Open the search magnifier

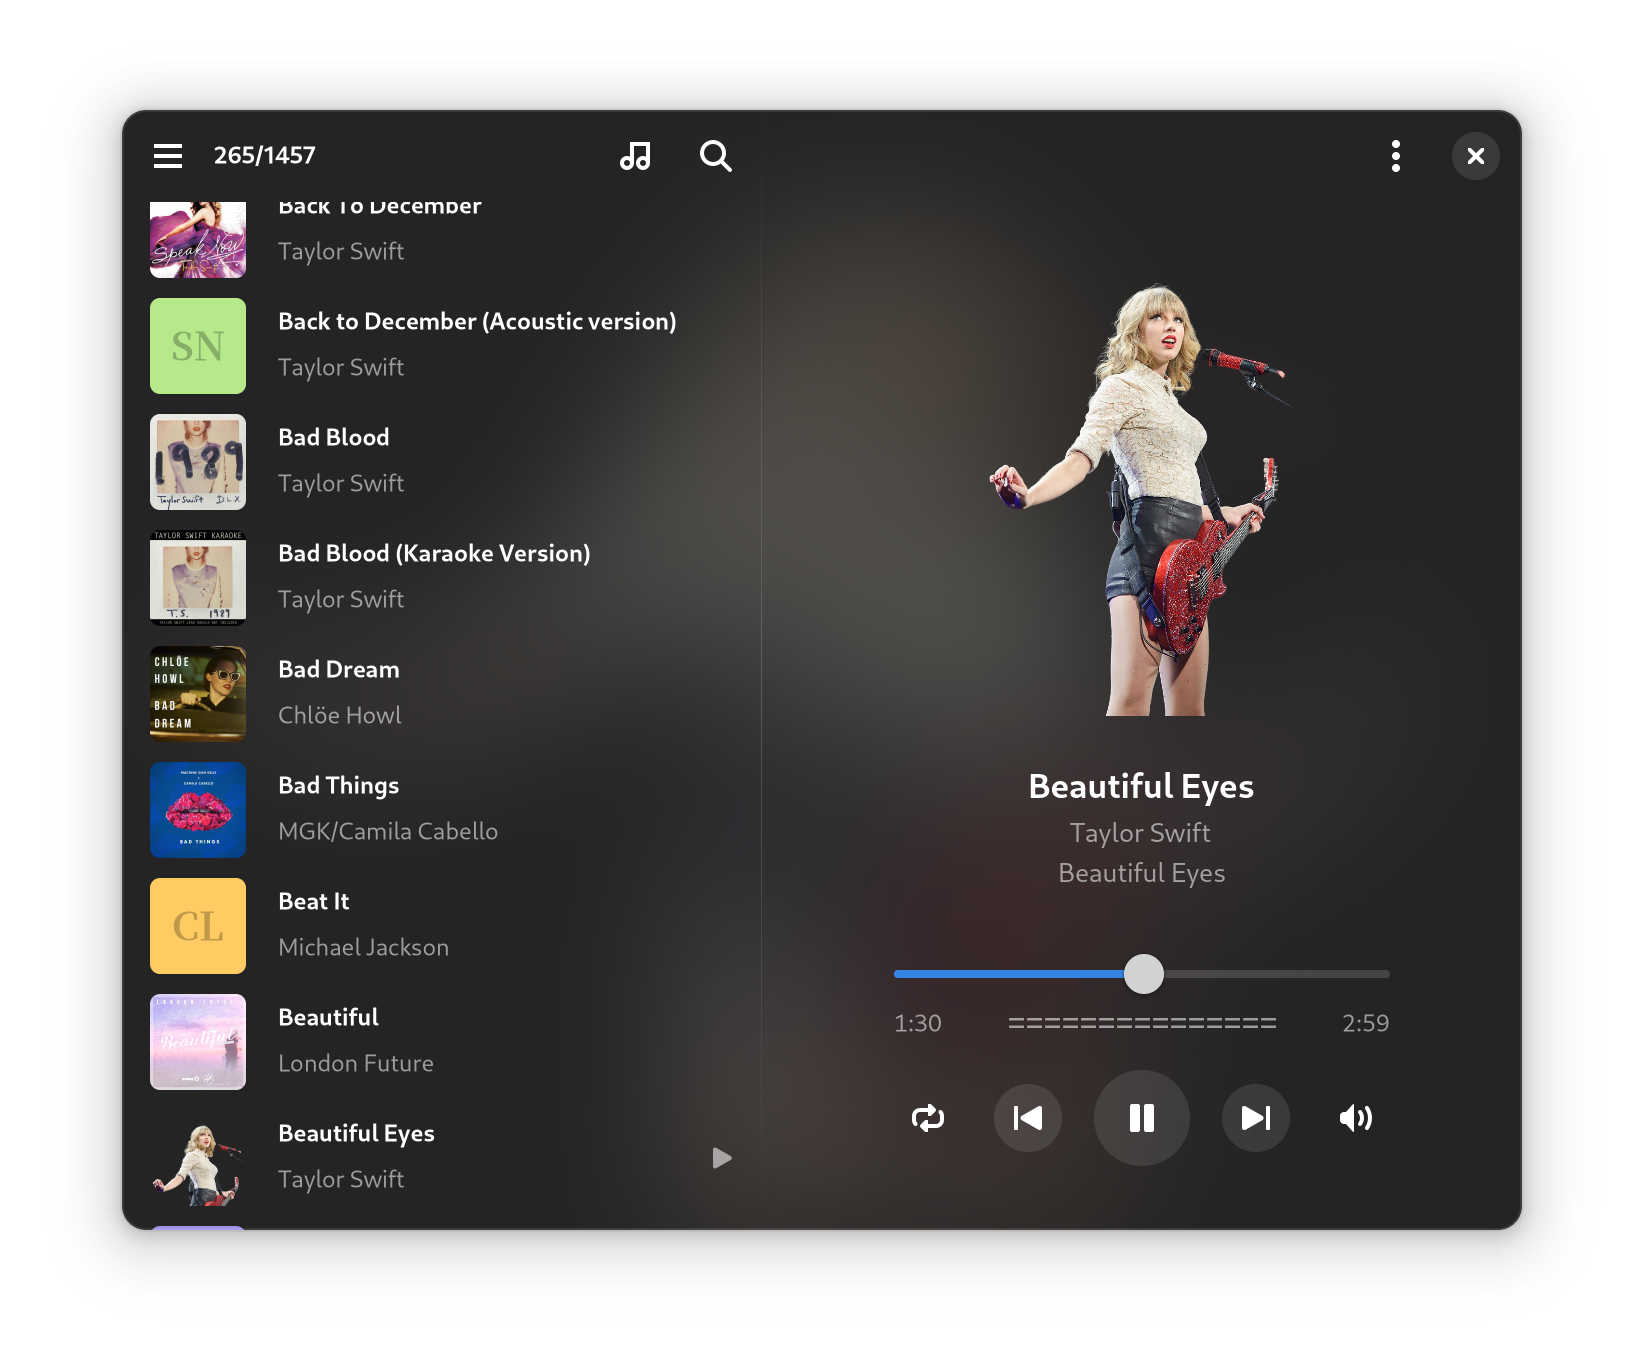(716, 156)
